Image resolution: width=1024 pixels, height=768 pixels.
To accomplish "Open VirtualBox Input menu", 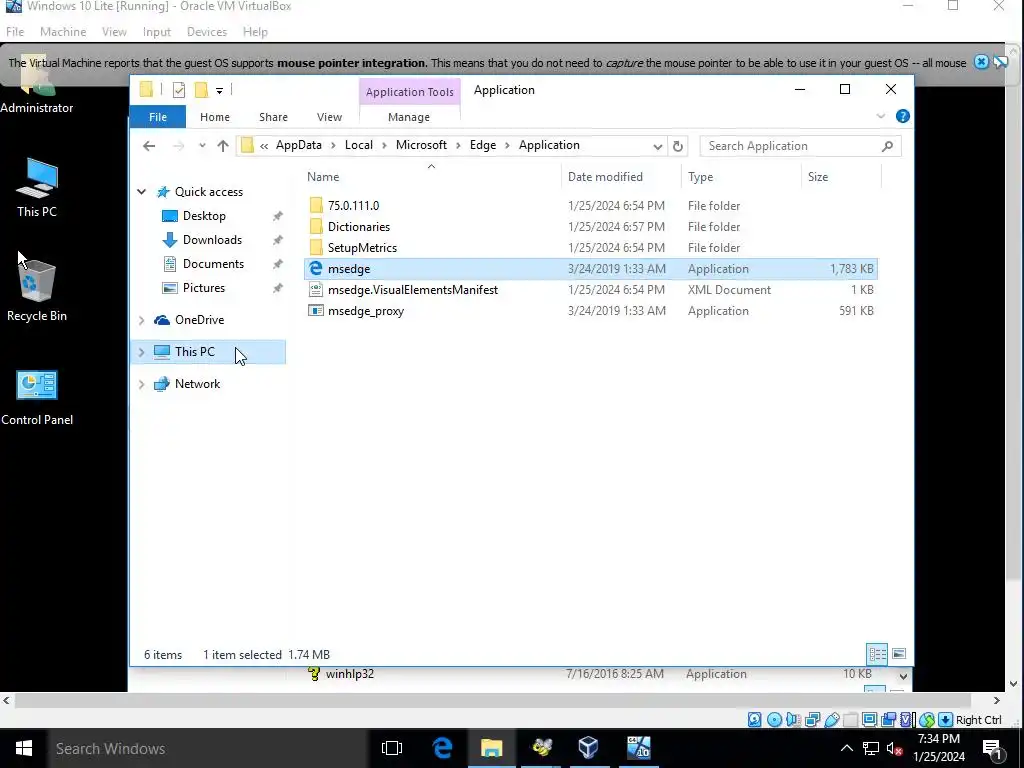I will pos(156,31).
